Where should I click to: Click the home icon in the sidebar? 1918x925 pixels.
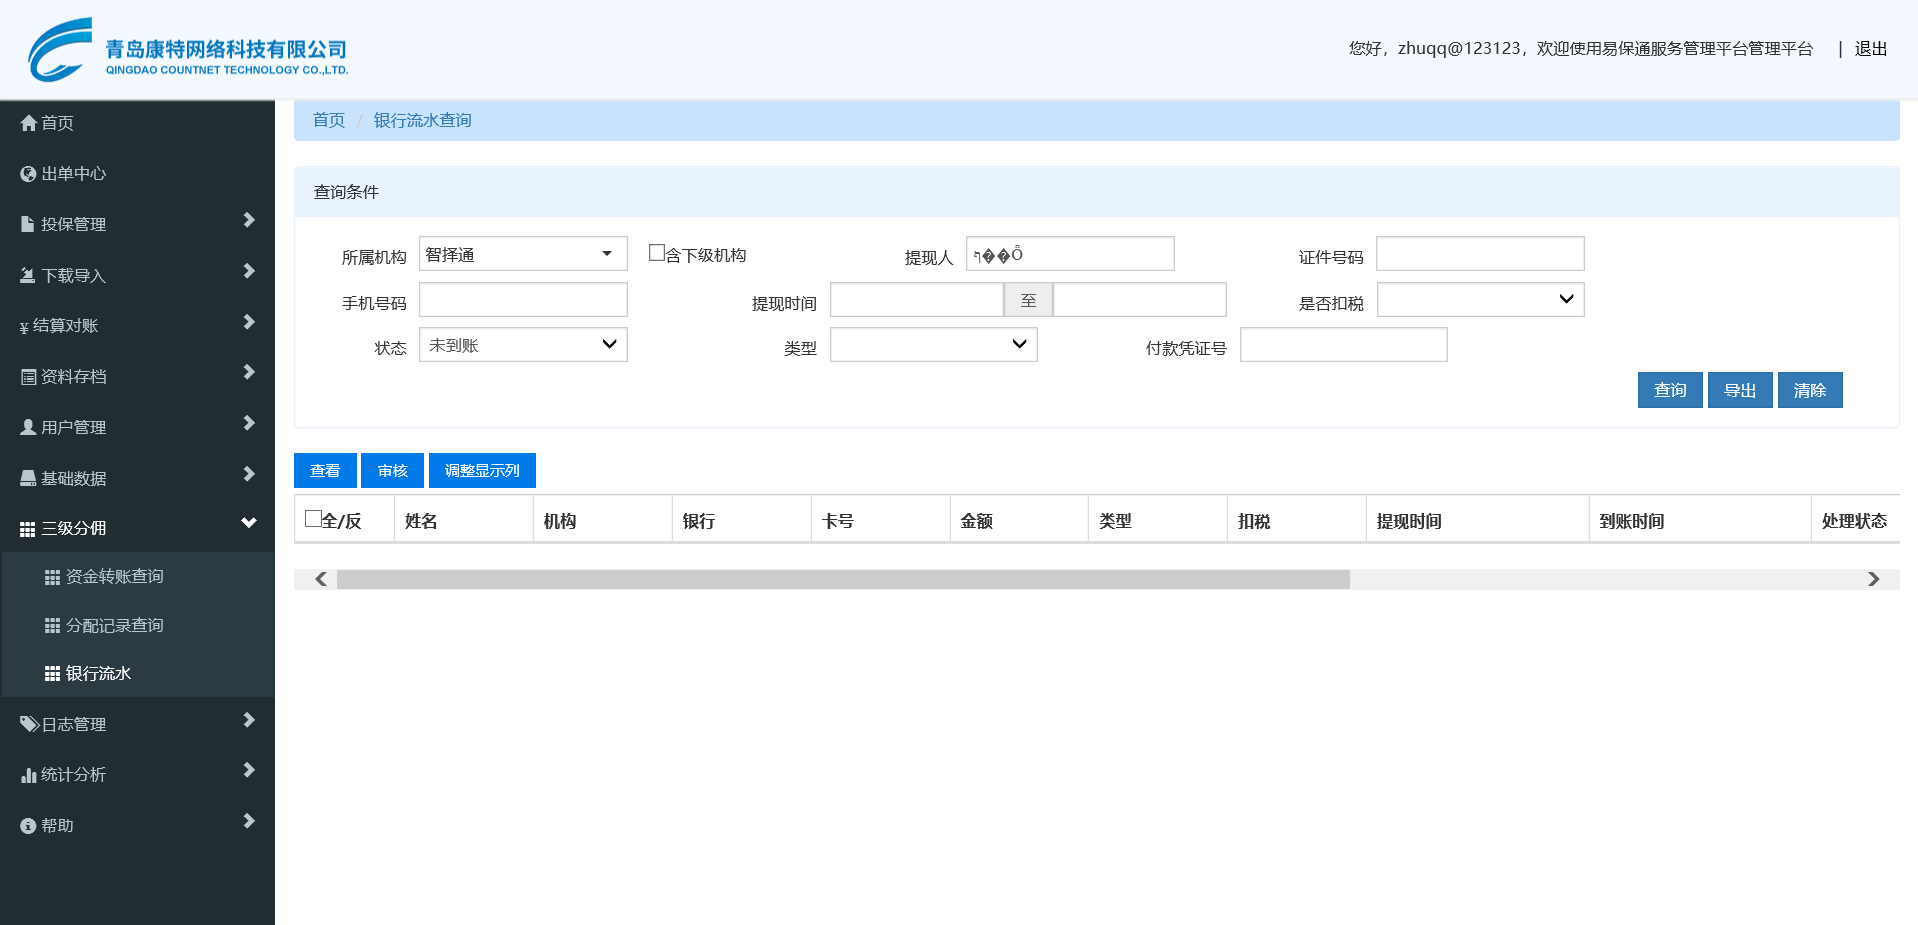pos(28,123)
